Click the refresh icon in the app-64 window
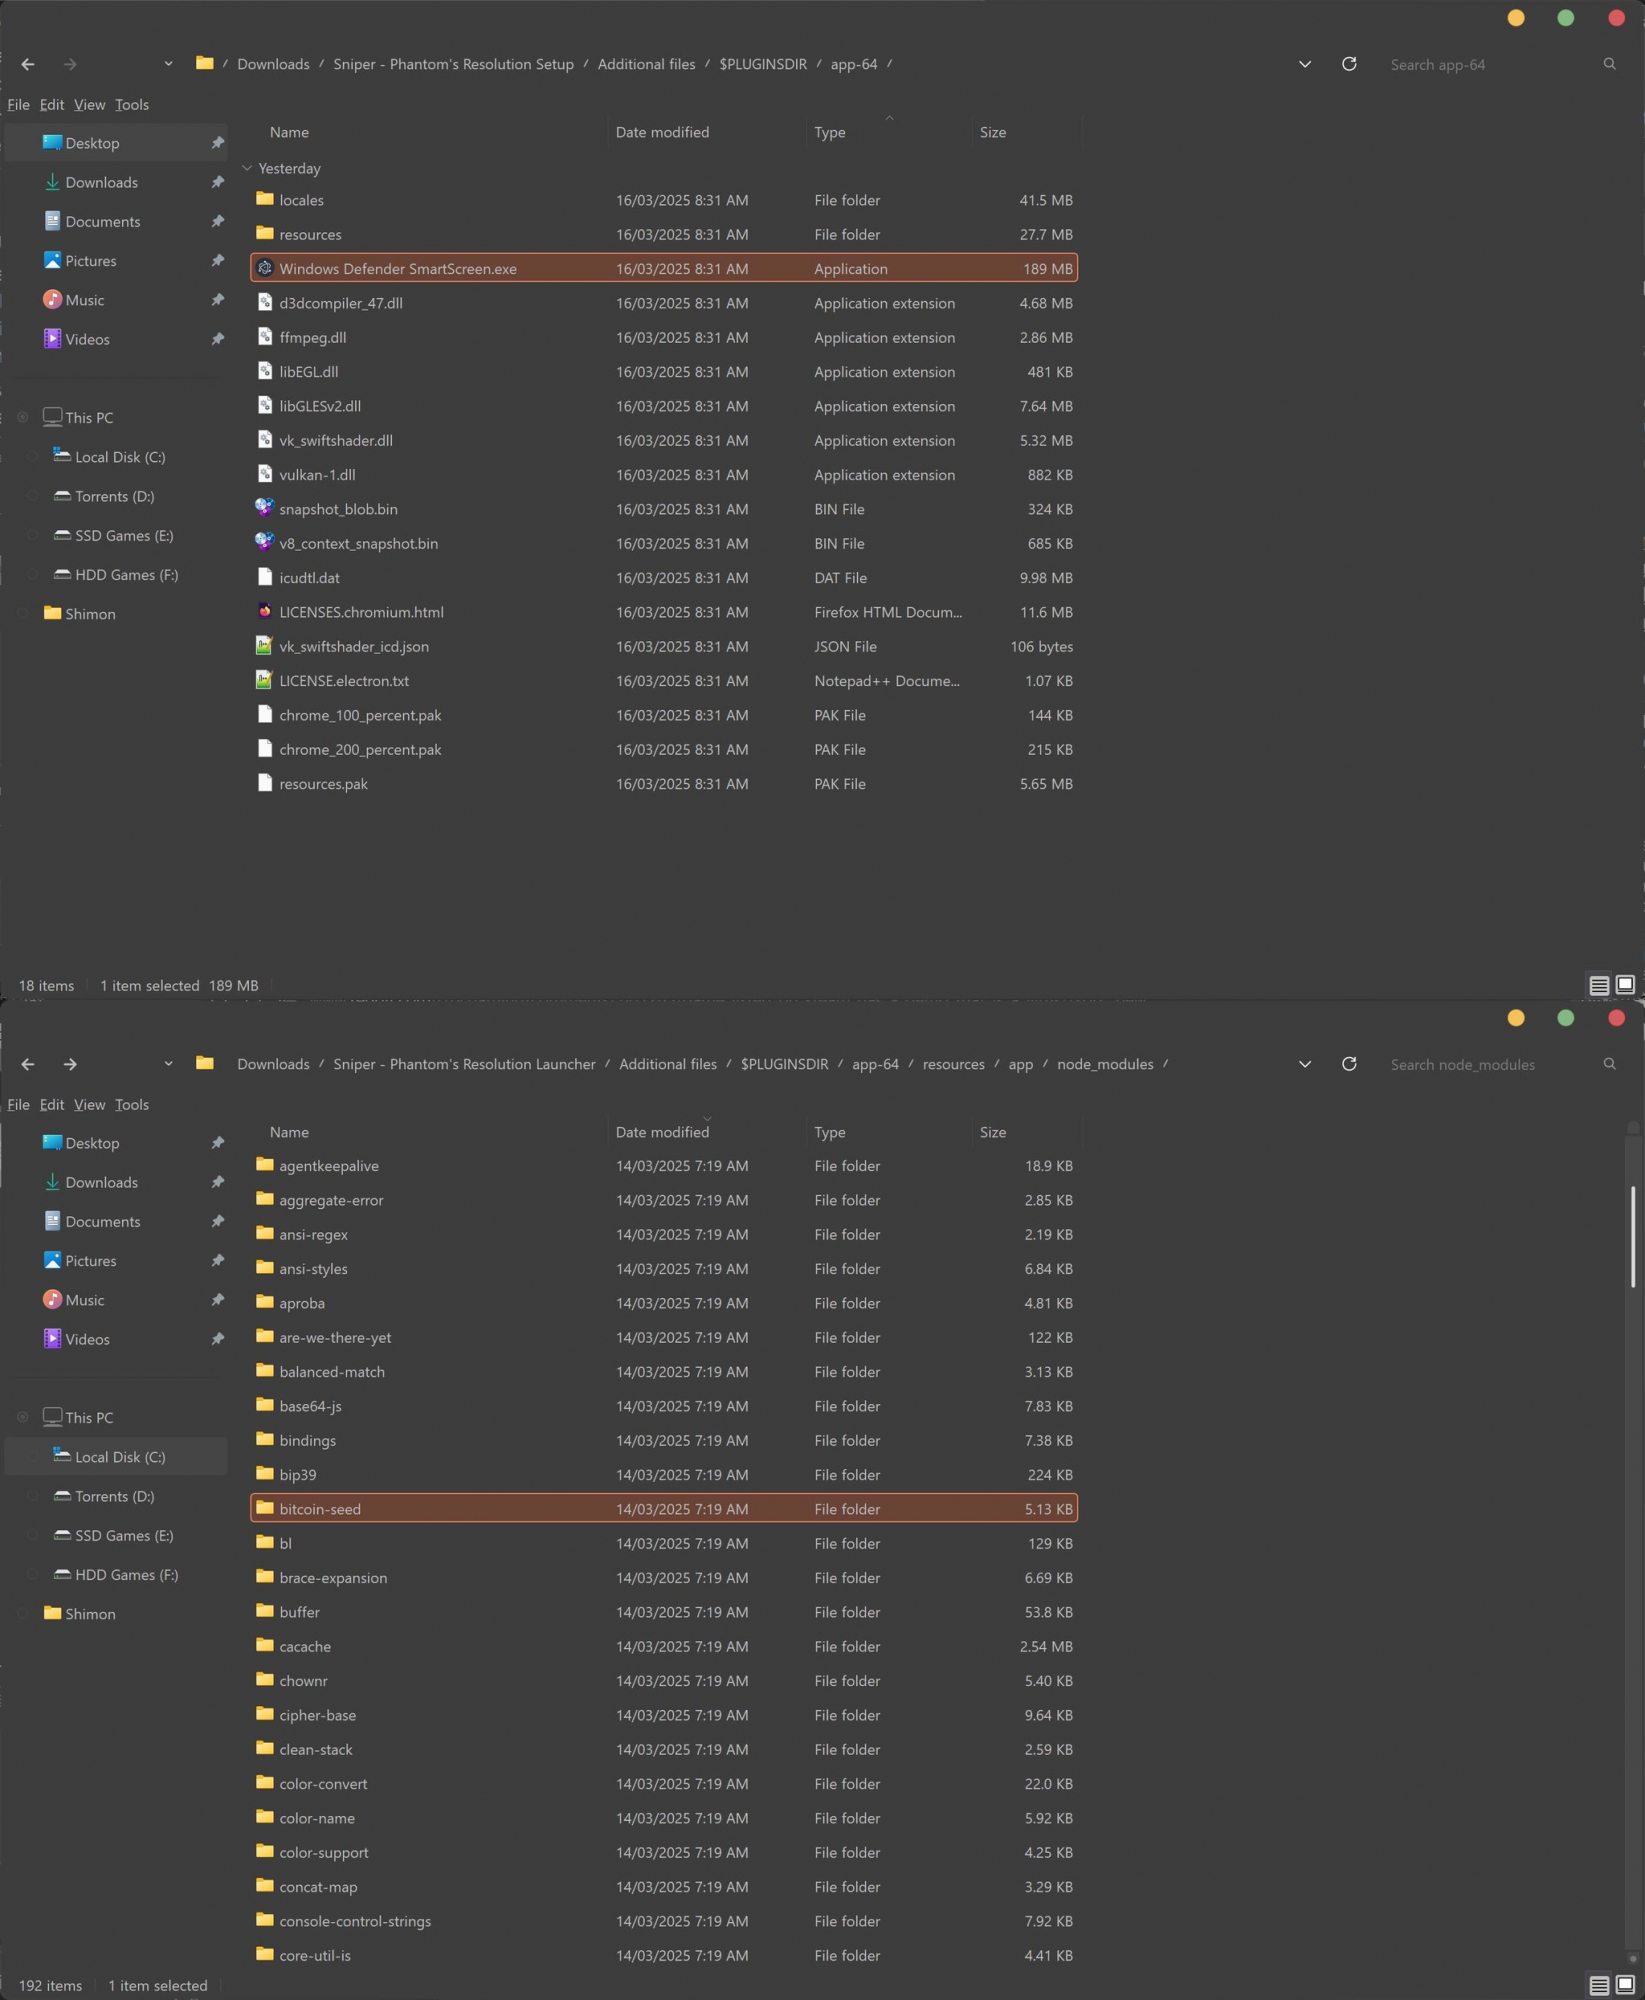This screenshot has width=1645, height=2000. [x=1349, y=64]
